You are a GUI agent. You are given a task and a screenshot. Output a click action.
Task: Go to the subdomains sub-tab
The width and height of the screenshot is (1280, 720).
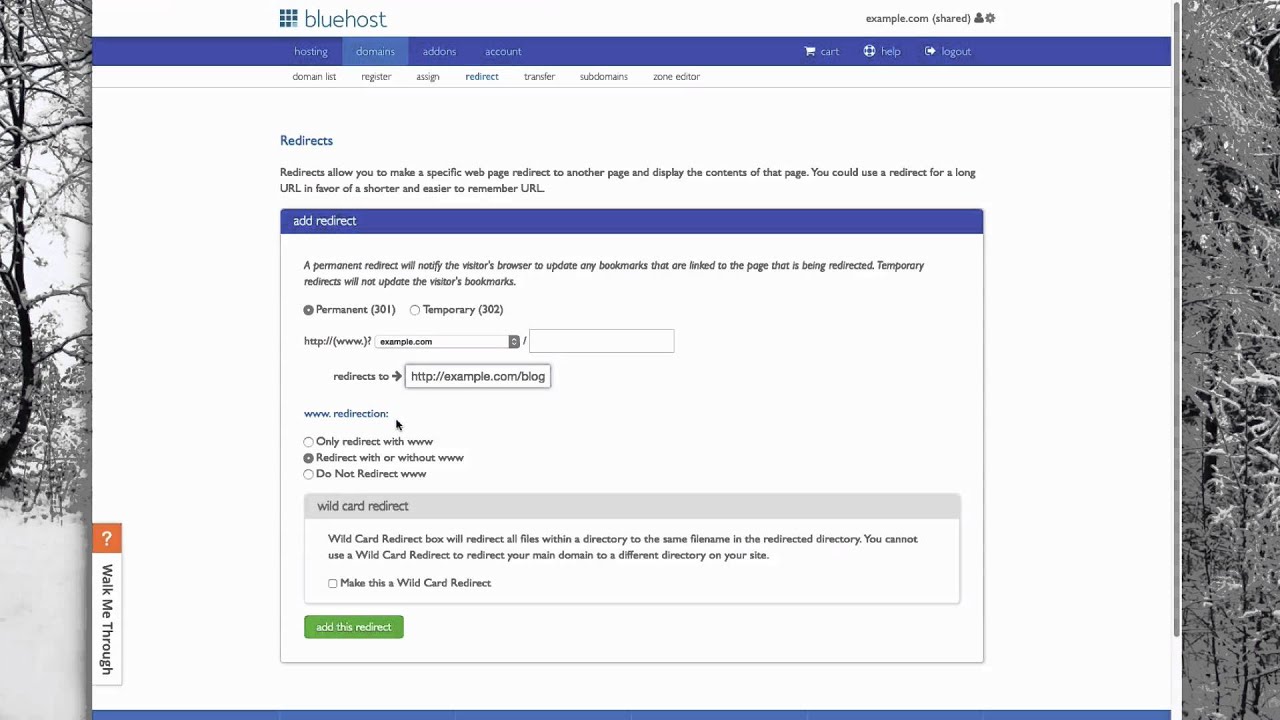pos(603,76)
